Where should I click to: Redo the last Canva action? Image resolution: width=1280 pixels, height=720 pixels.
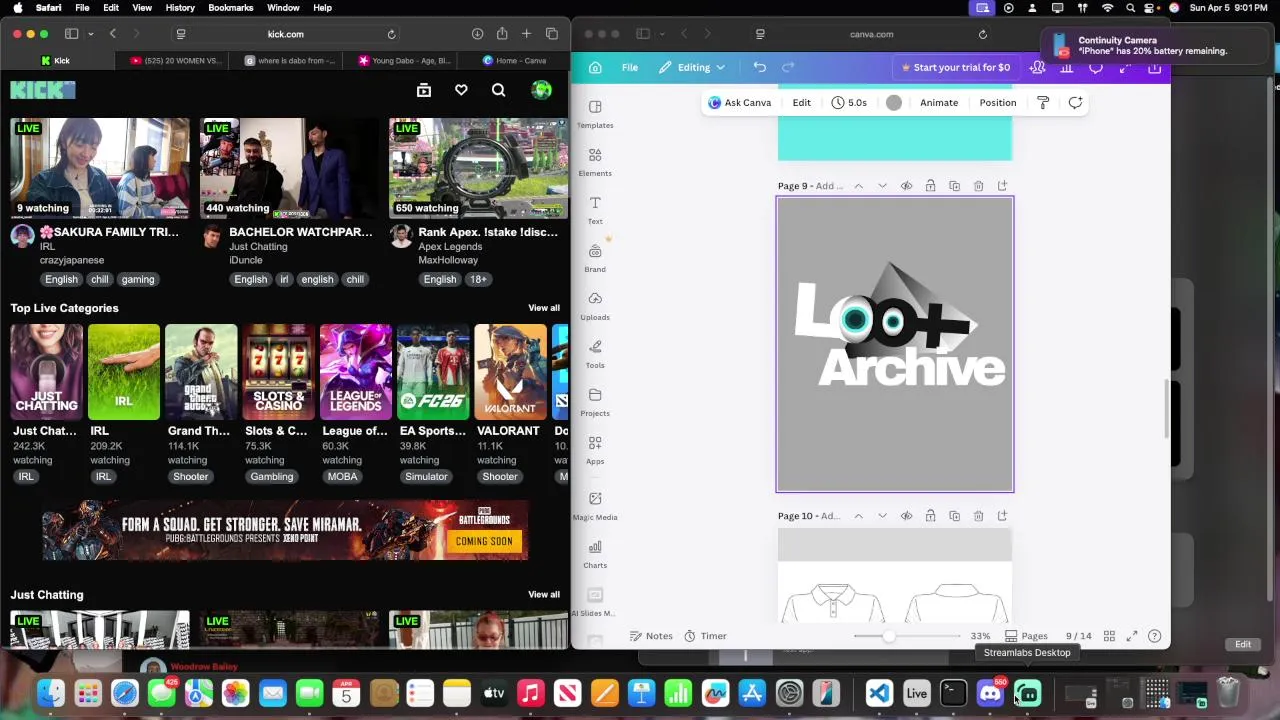point(788,67)
